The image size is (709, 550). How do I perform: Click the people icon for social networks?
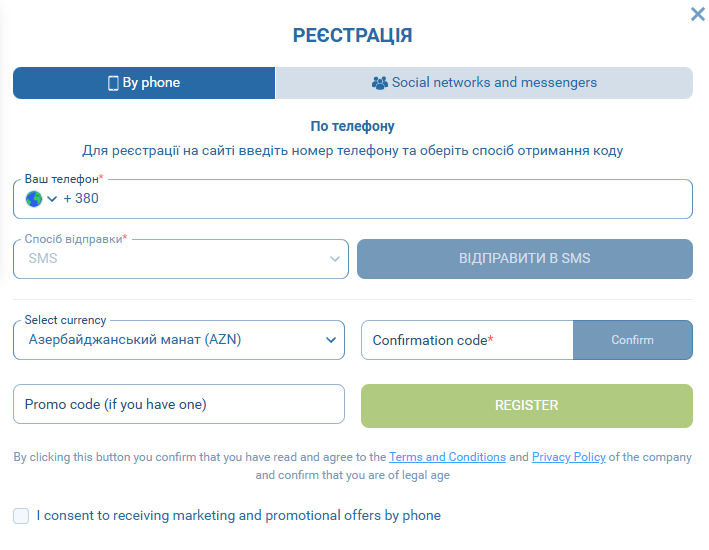click(x=379, y=83)
